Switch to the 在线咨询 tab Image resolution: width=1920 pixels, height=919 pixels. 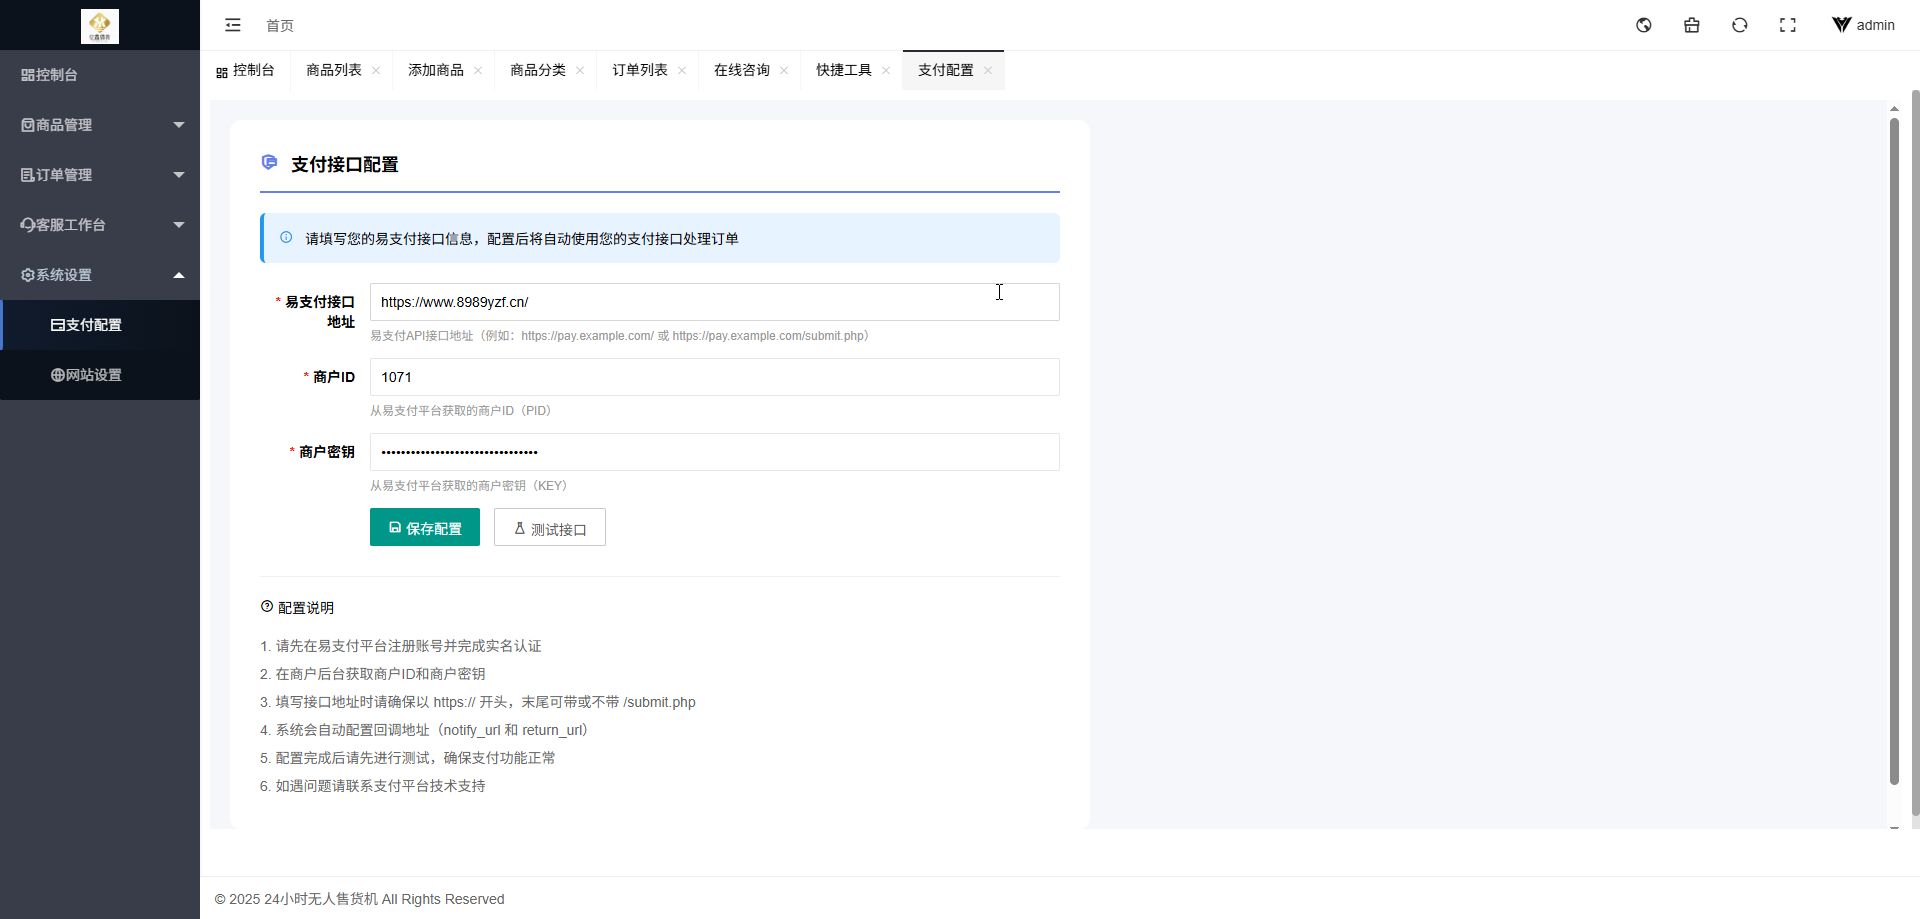click(x=742, y=70)
